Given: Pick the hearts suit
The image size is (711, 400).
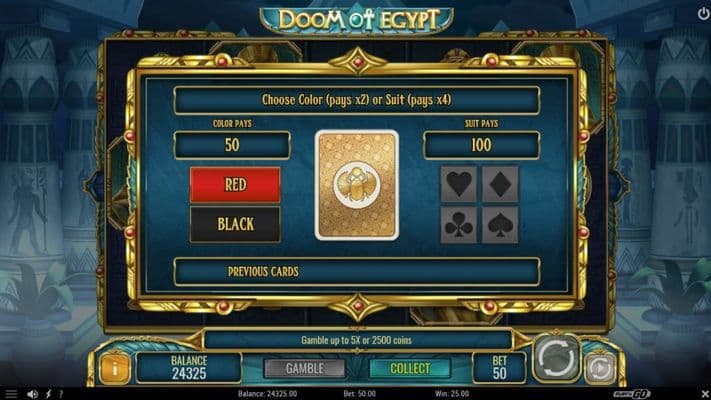Looking at the screenshot, I should point(459,184).
